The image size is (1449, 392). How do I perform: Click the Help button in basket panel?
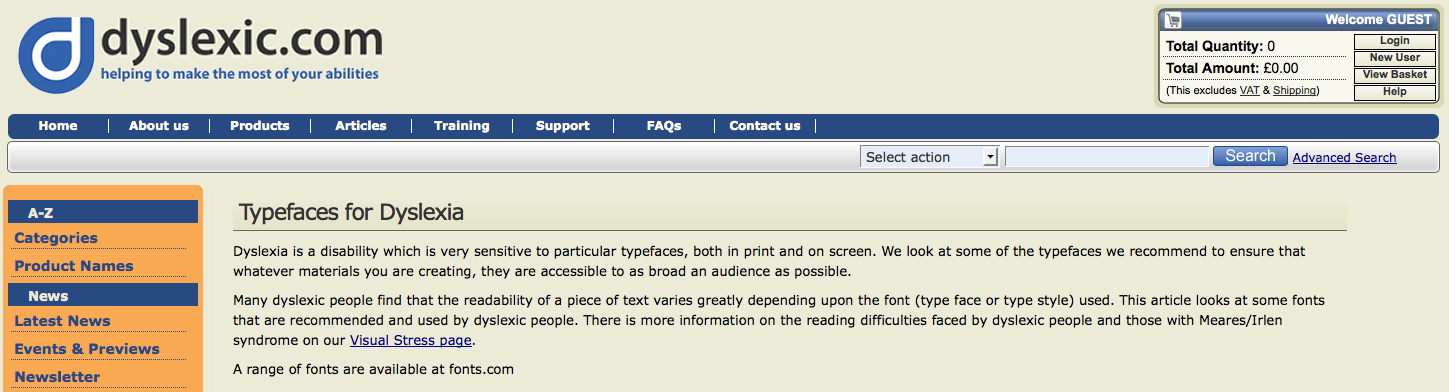(x=1395, y=92)
